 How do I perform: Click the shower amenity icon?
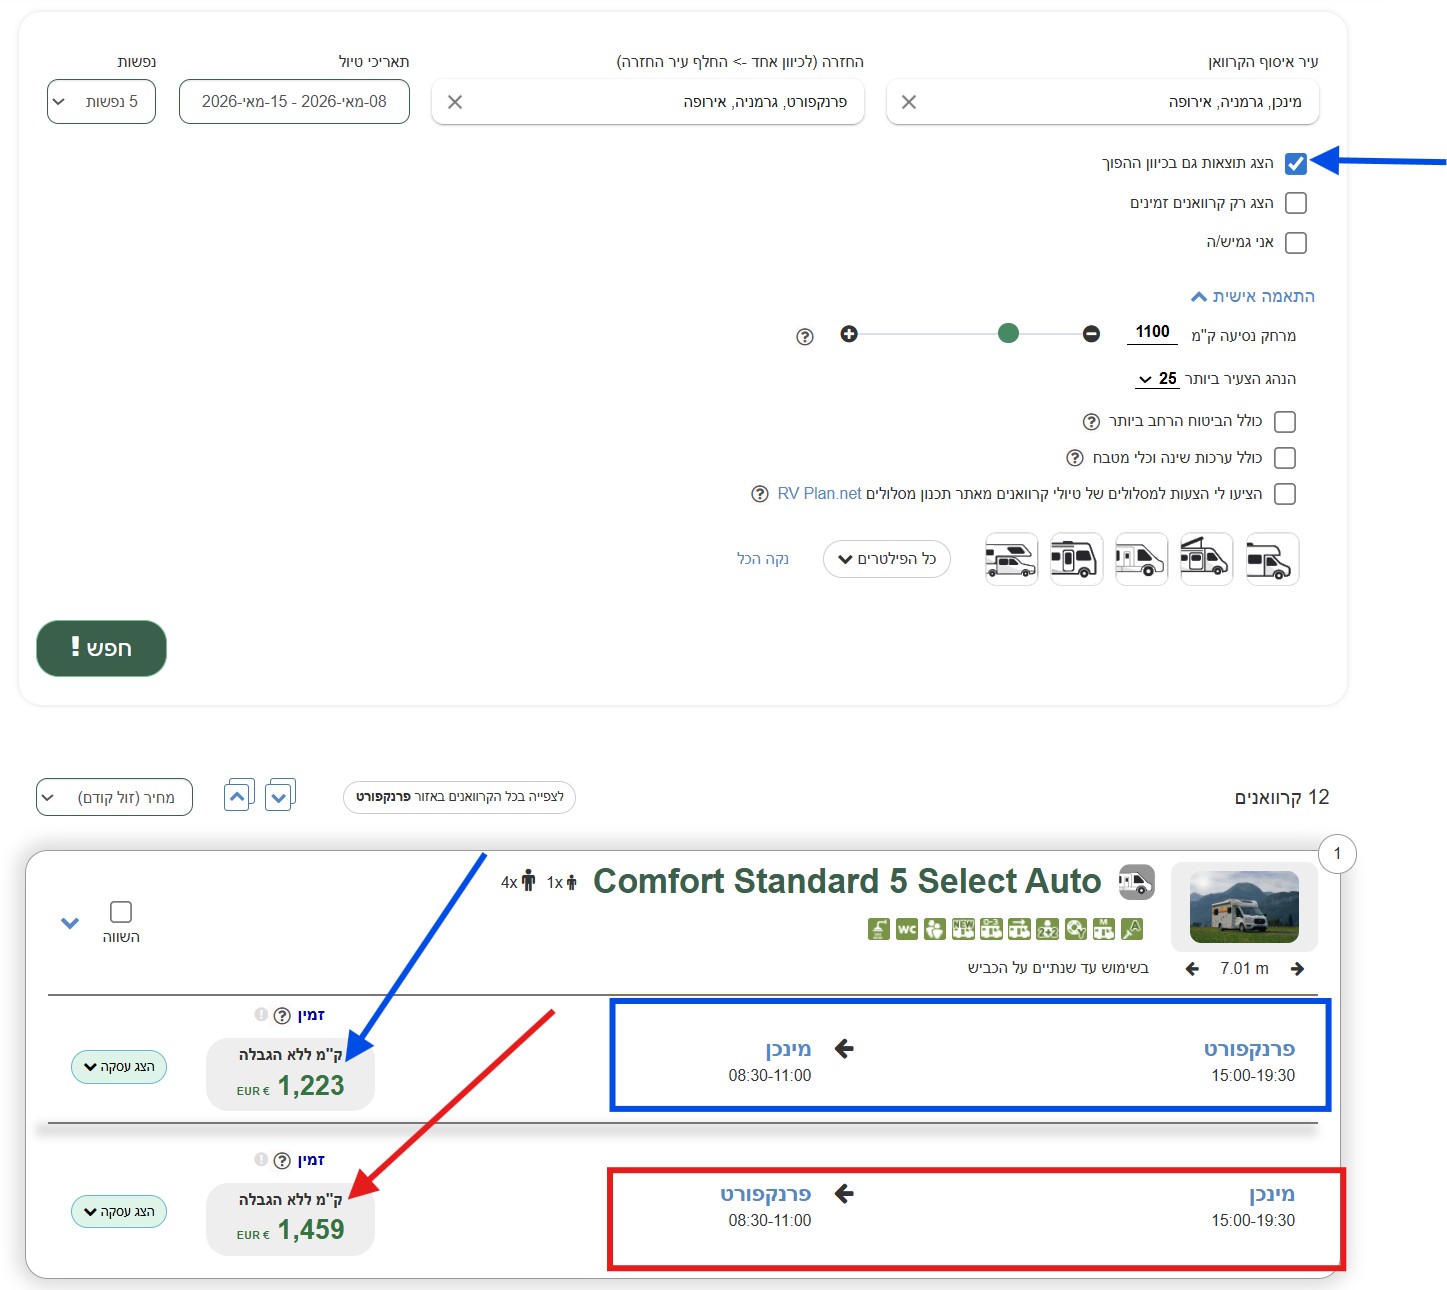877,929
